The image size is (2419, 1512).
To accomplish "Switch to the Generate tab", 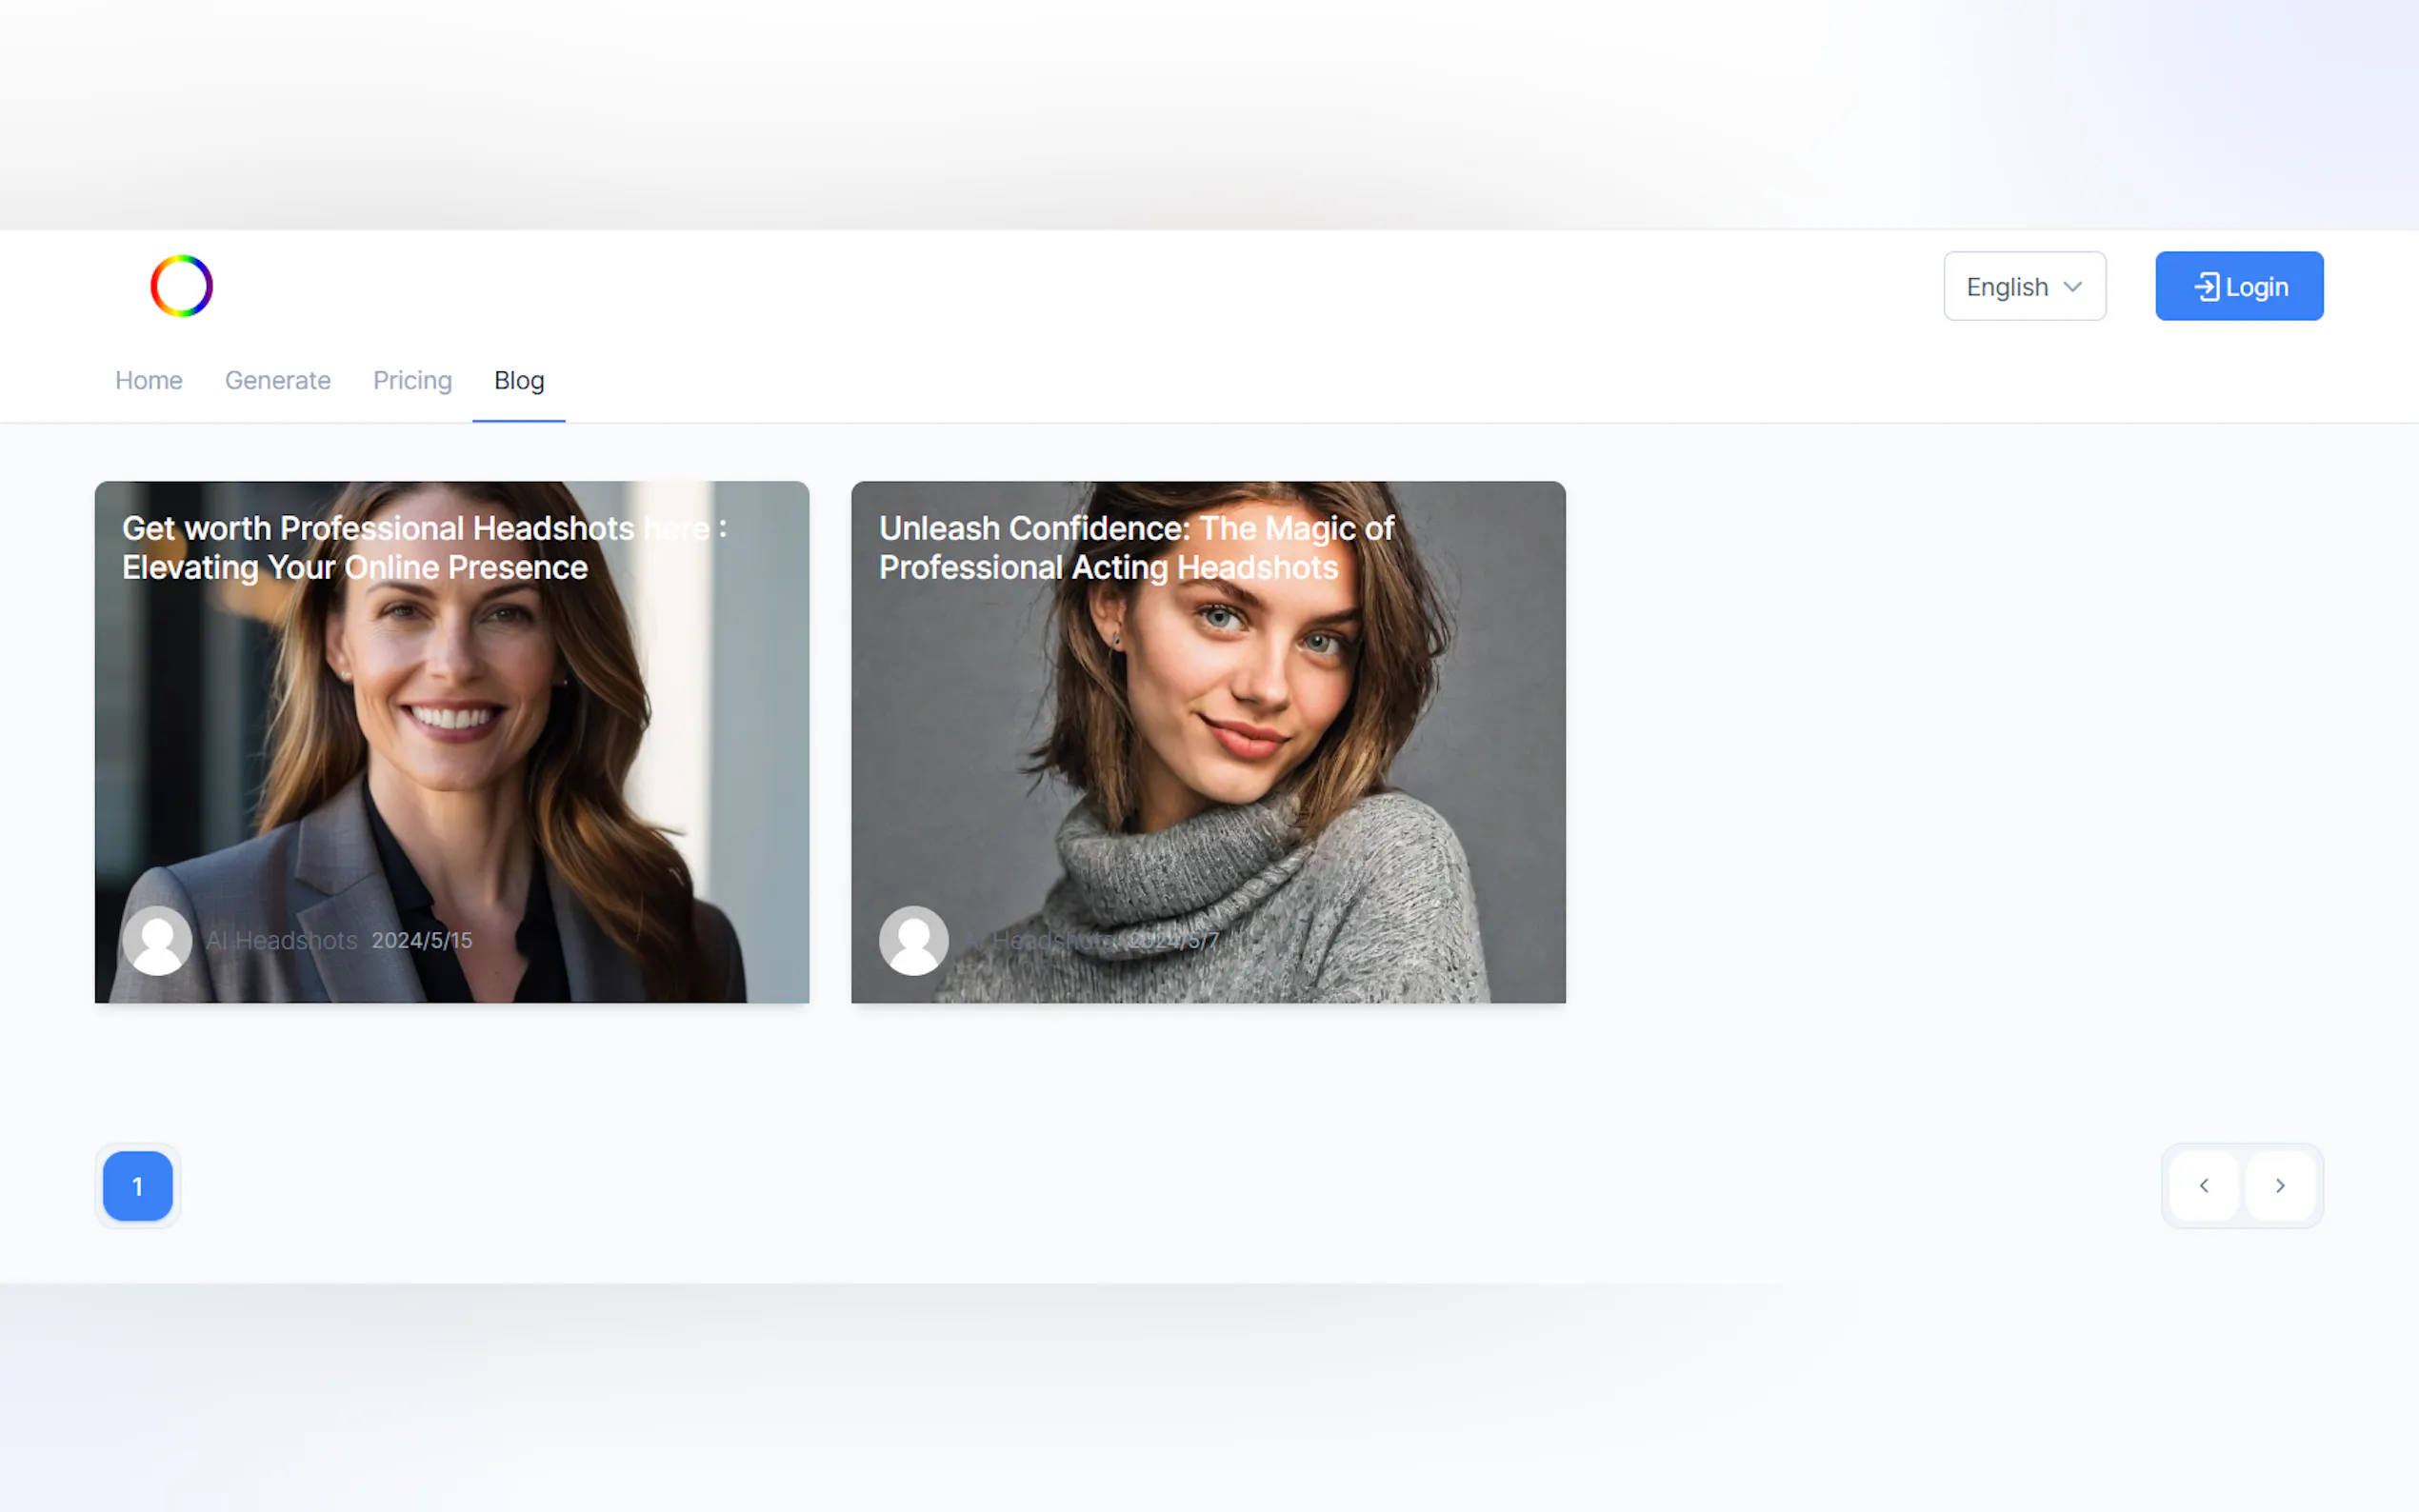I will click(277, 381).
